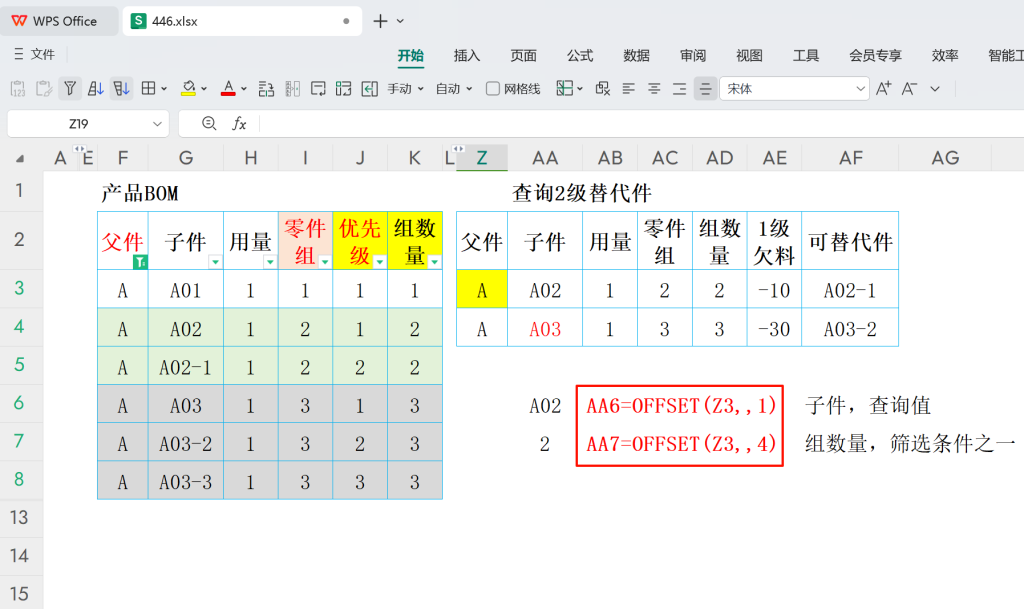1024x609 pixels.
Task: Expand the Name Box dropdown arrow
Action: click(157, 124)
